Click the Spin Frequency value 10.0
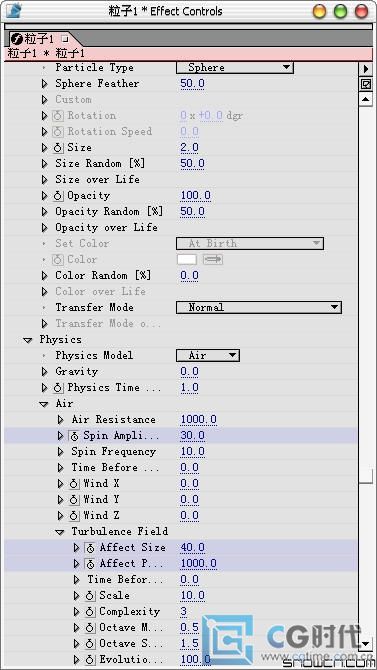 (192, 452)
